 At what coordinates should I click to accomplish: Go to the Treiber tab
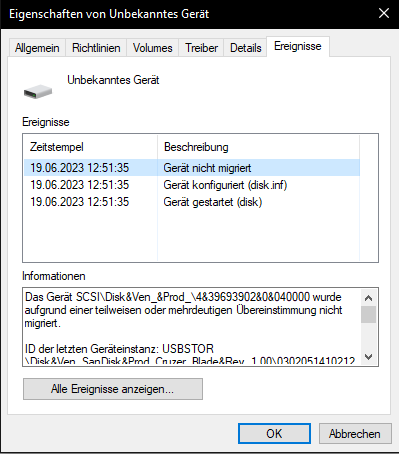click(201, 48)
